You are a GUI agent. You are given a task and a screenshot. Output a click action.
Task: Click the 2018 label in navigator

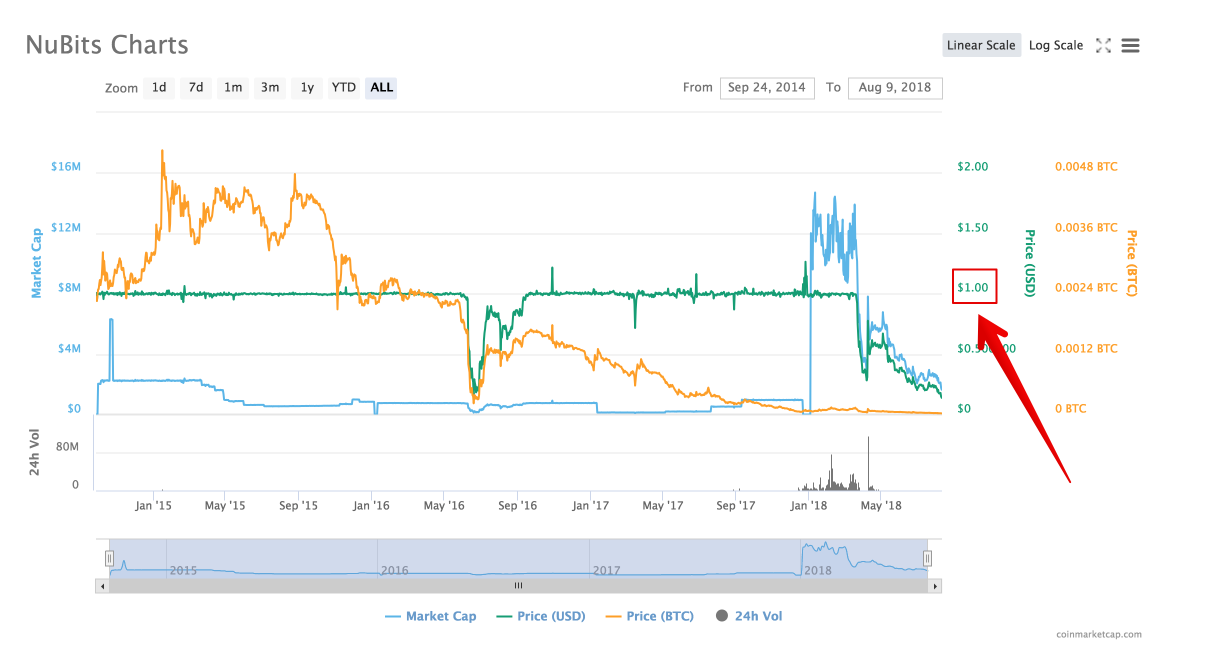point(818,571)
